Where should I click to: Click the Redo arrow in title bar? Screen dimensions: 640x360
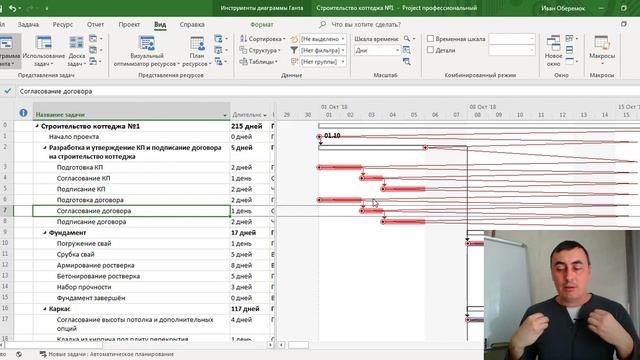coord(30,8)
